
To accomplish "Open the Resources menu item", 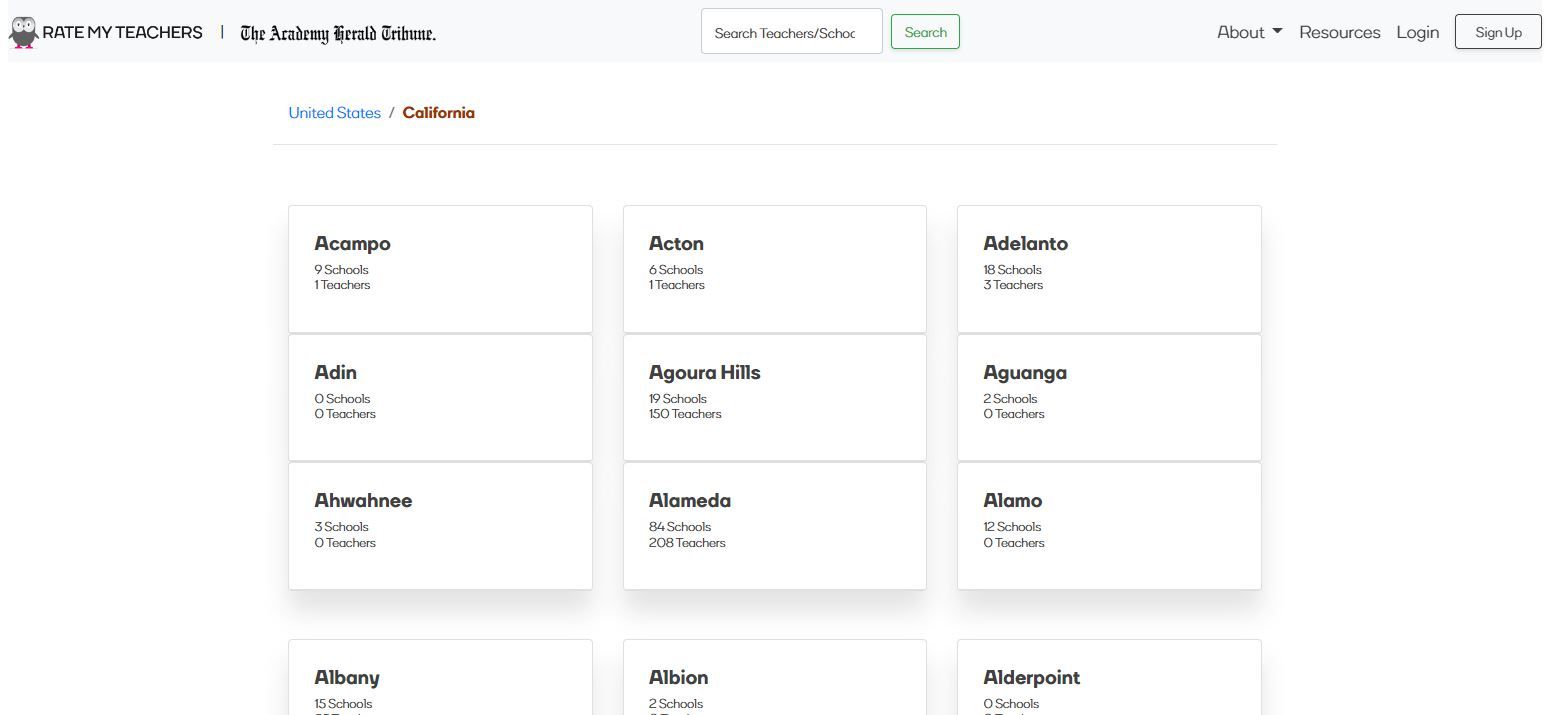I will click(1339, 31).
